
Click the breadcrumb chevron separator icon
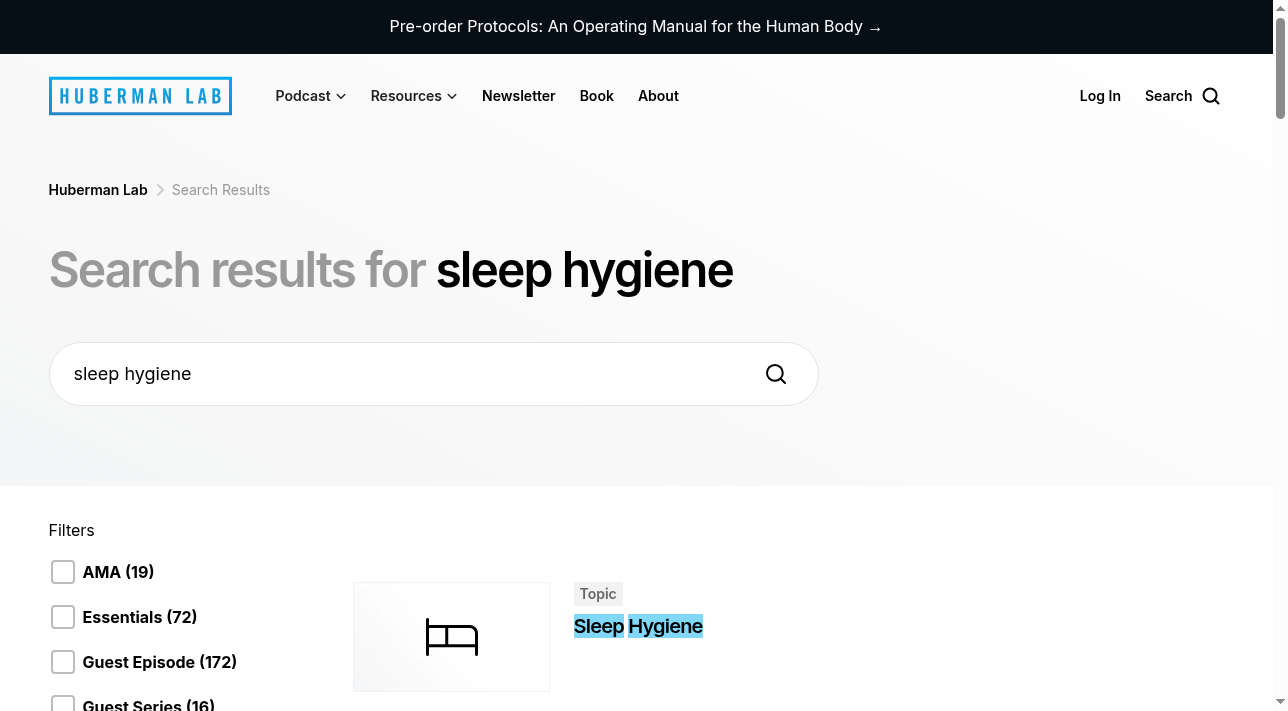[x=160, y=190]
